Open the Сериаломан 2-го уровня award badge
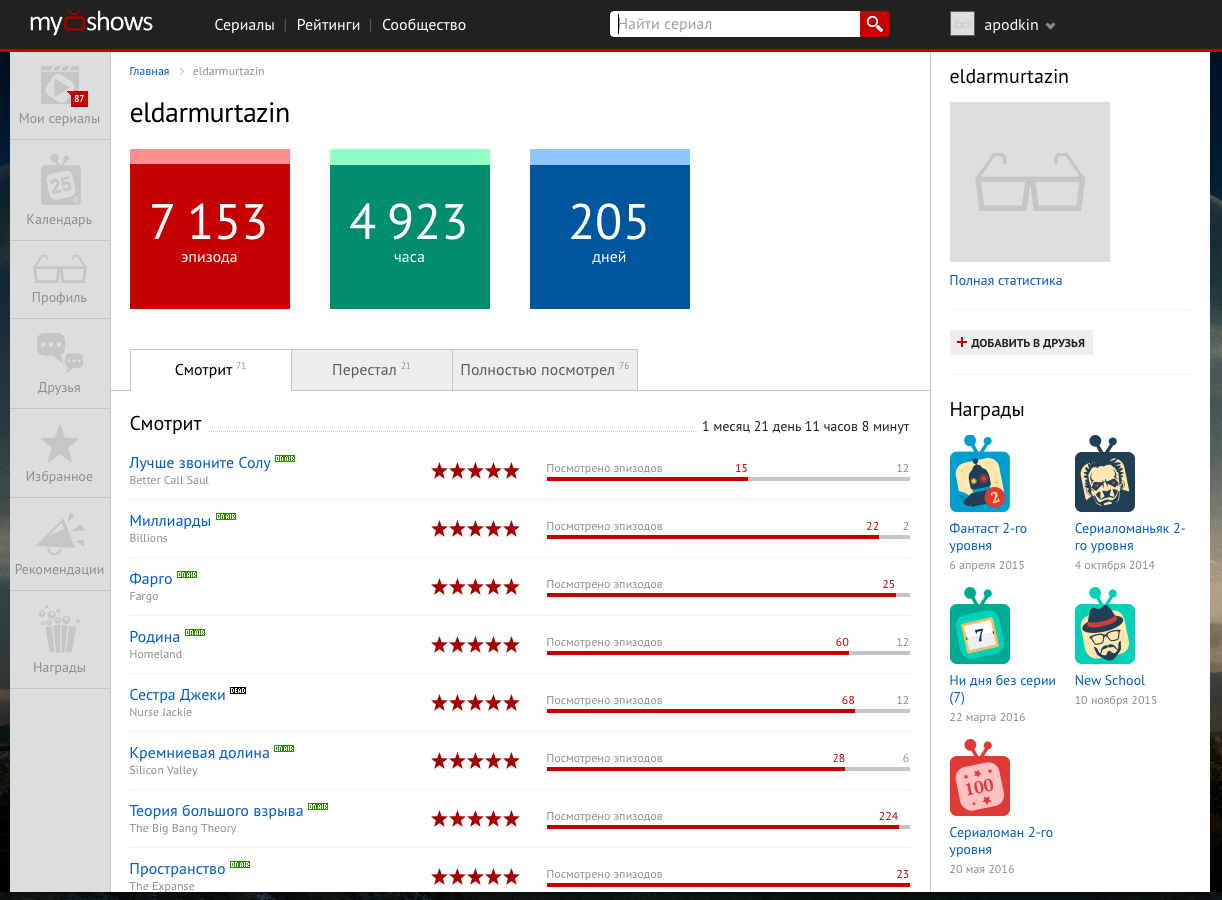The width and height of the screenshot is (1222, 900). click(979, 779)
